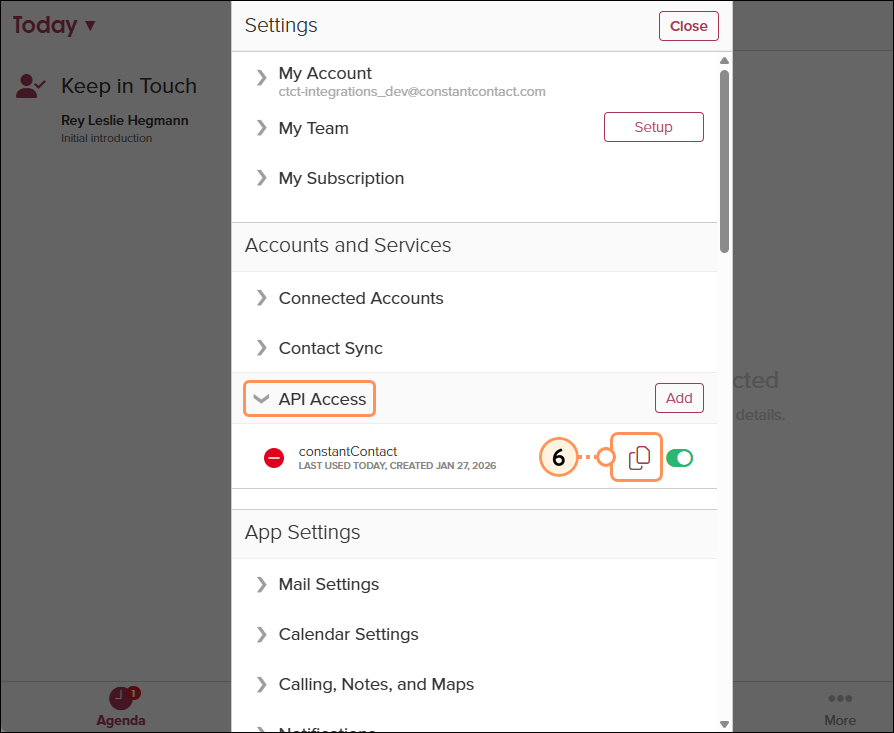894x733 pixels.
Task: Click the Keep in Touch contact icon
Action: coord(30,86)
